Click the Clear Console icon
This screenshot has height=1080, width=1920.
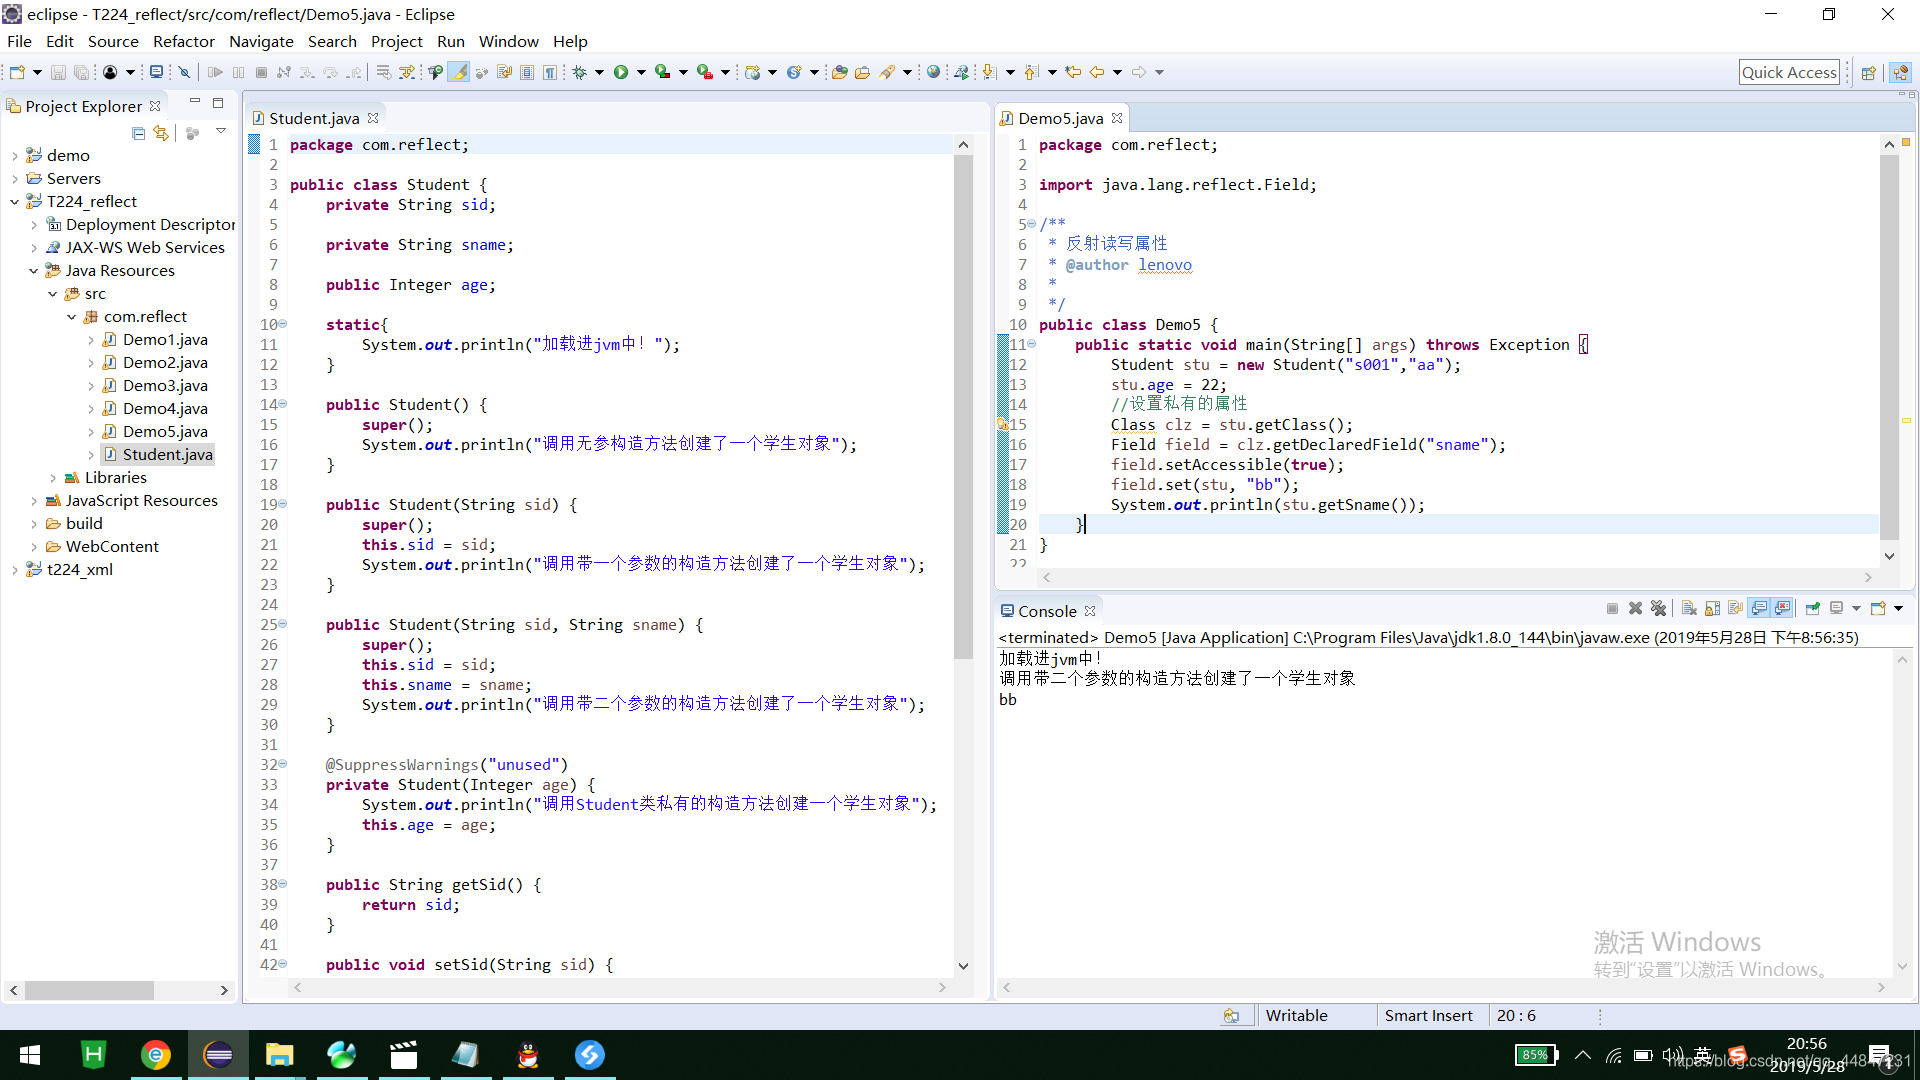pos(1689,608)
